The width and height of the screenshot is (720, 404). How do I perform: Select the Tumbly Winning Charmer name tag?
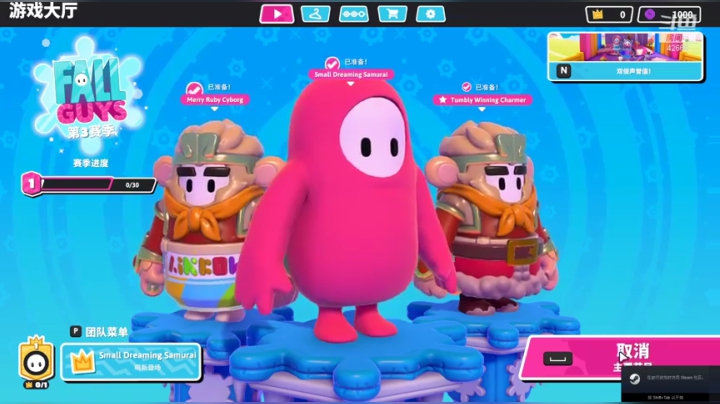[483, 100]
